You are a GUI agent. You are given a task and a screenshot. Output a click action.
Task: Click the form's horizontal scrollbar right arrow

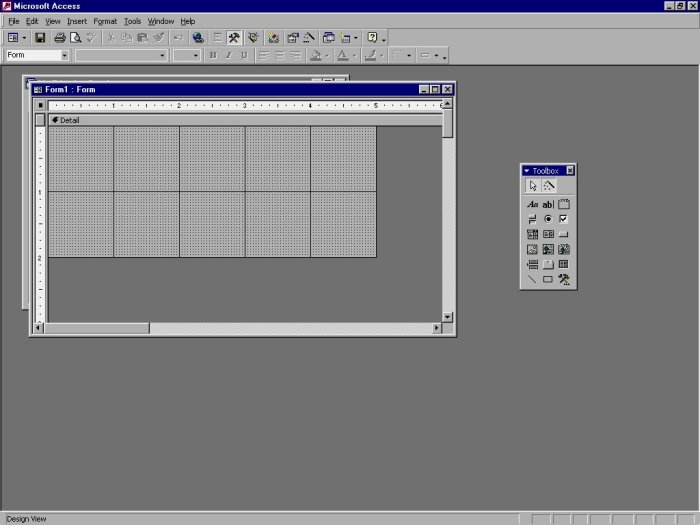pos(436,328)
